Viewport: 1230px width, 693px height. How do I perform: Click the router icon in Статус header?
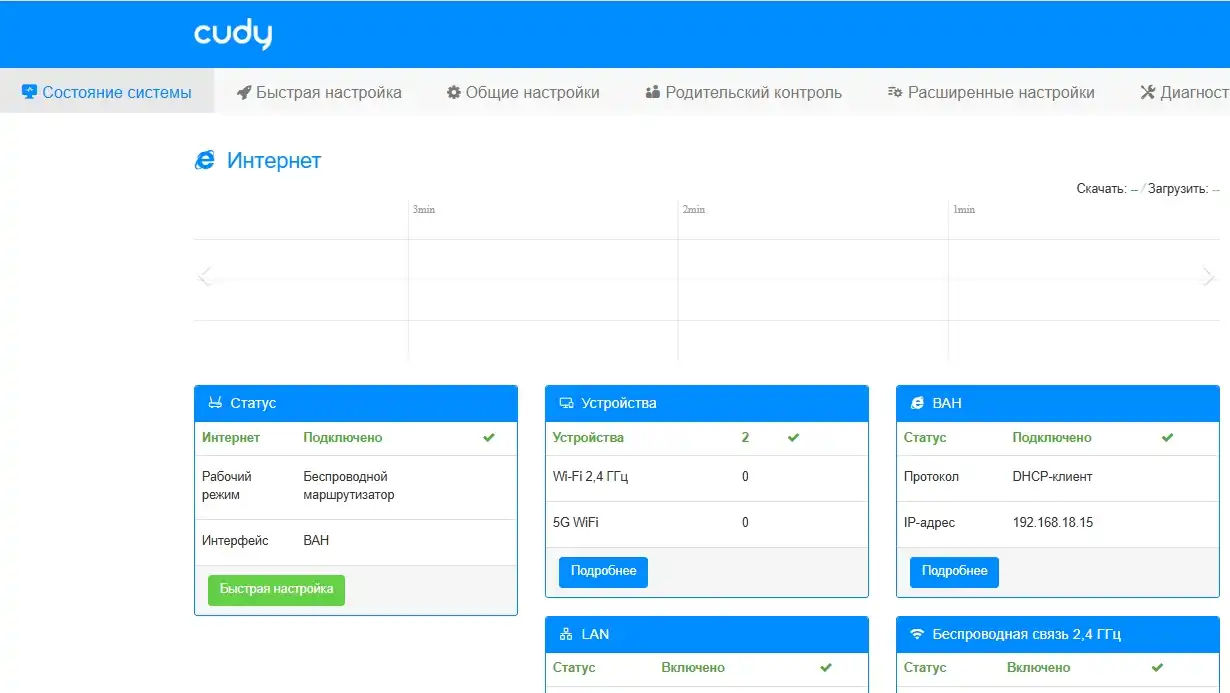pyautogui.click(x=215, y=403)
